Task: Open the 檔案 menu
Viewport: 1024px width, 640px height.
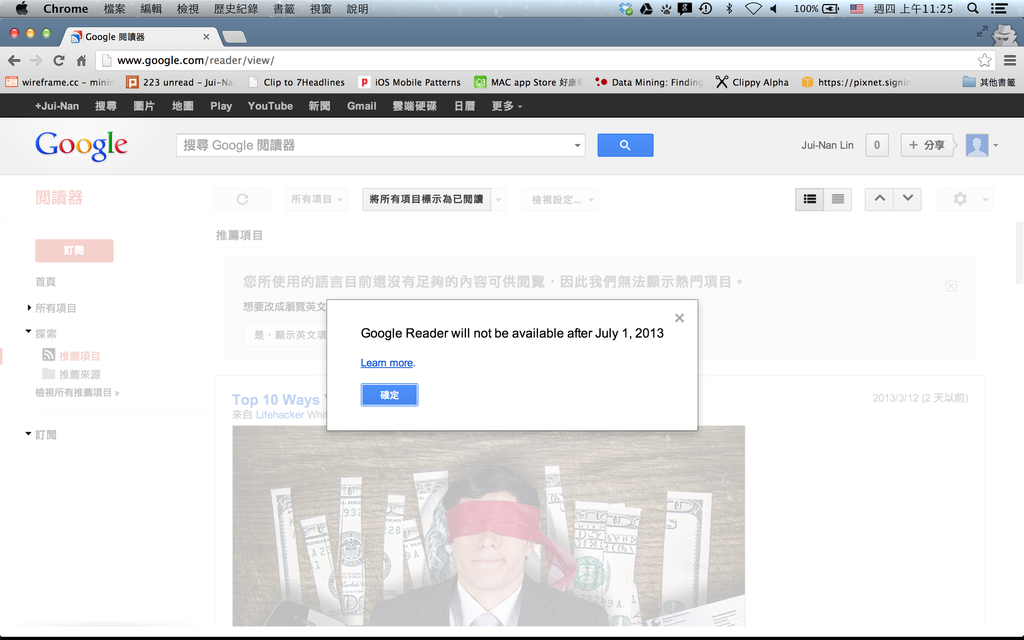Action: point(114,8)
